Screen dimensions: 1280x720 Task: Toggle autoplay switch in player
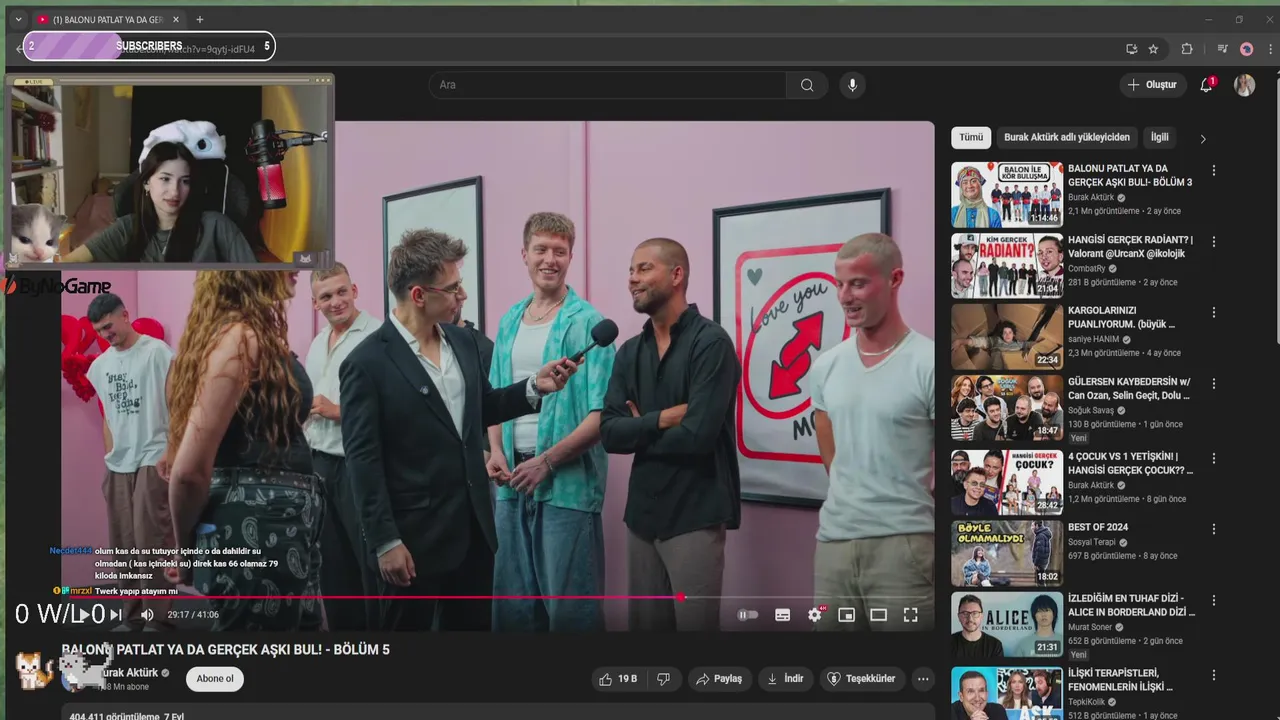[748, 615]
